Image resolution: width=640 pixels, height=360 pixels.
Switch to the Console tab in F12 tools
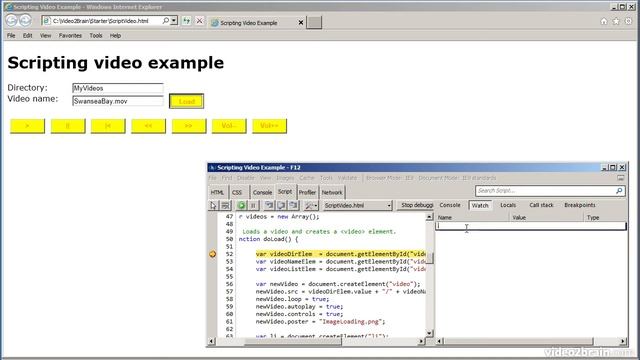click(x=262, y=192)
